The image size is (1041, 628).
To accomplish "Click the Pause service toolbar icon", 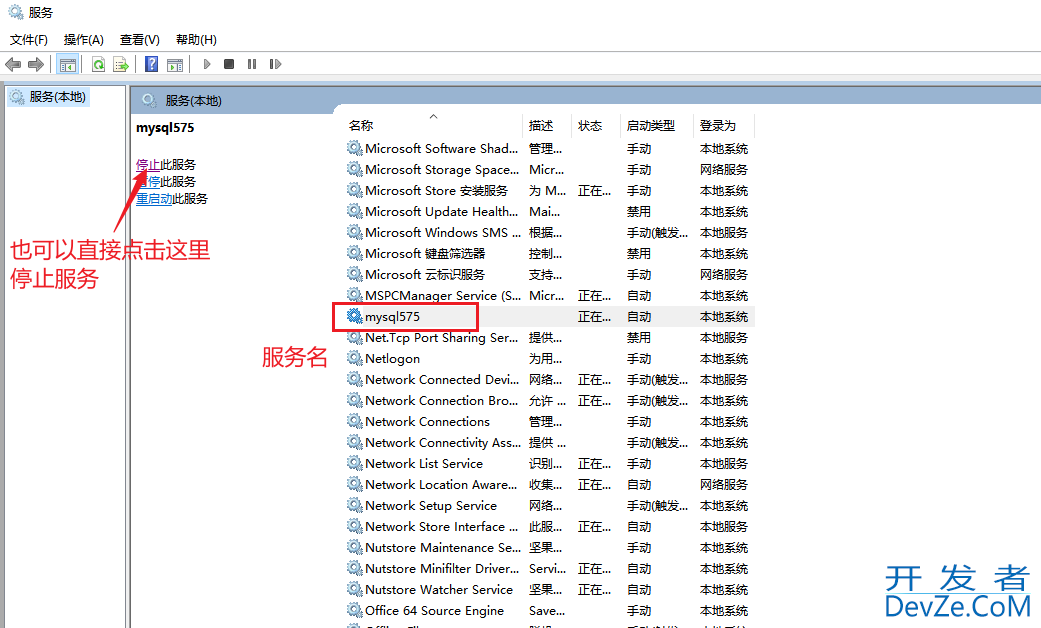I will tap(252, 64).
